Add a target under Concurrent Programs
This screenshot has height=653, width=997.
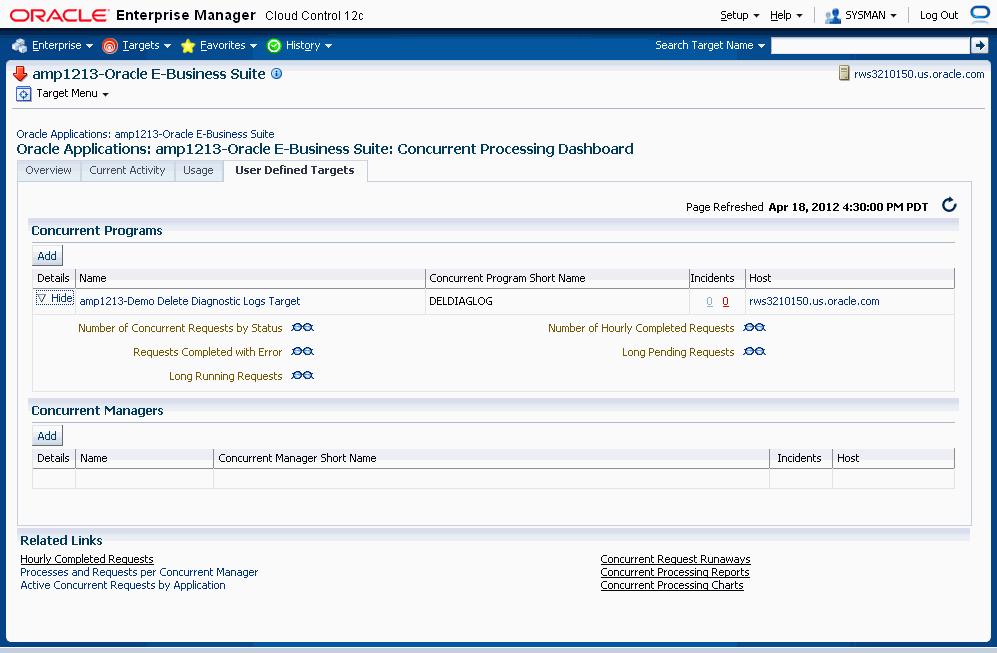point(47,256)
